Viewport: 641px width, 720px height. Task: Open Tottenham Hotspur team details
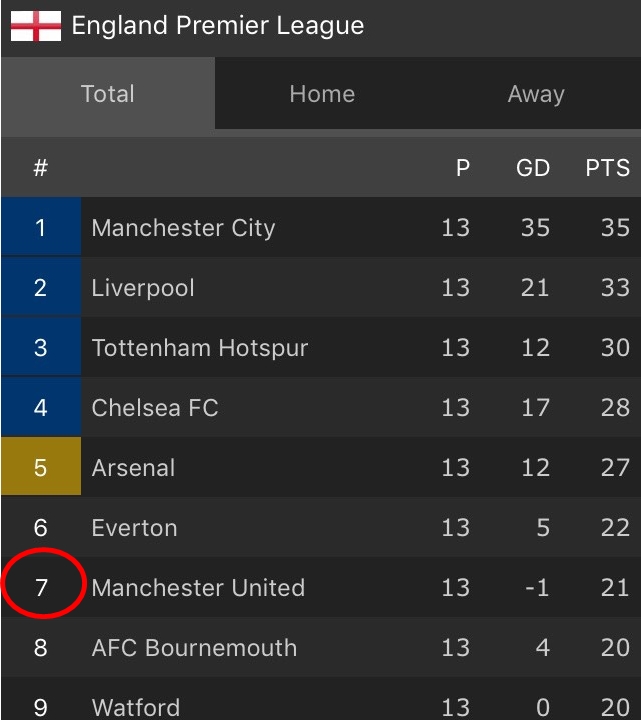coord(320,347)
